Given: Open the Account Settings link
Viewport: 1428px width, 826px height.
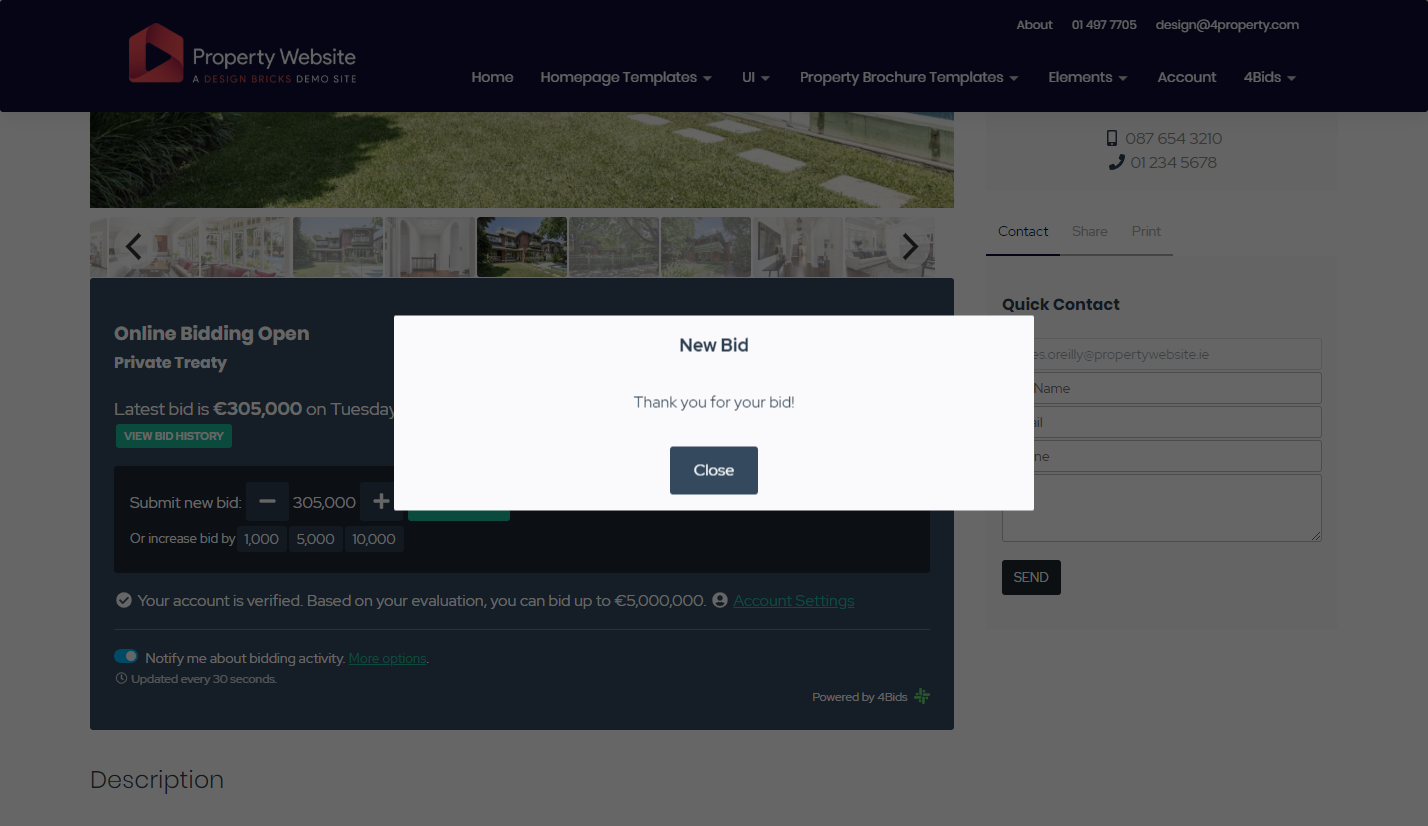Looking at the screenshot, I should (793, 601).
